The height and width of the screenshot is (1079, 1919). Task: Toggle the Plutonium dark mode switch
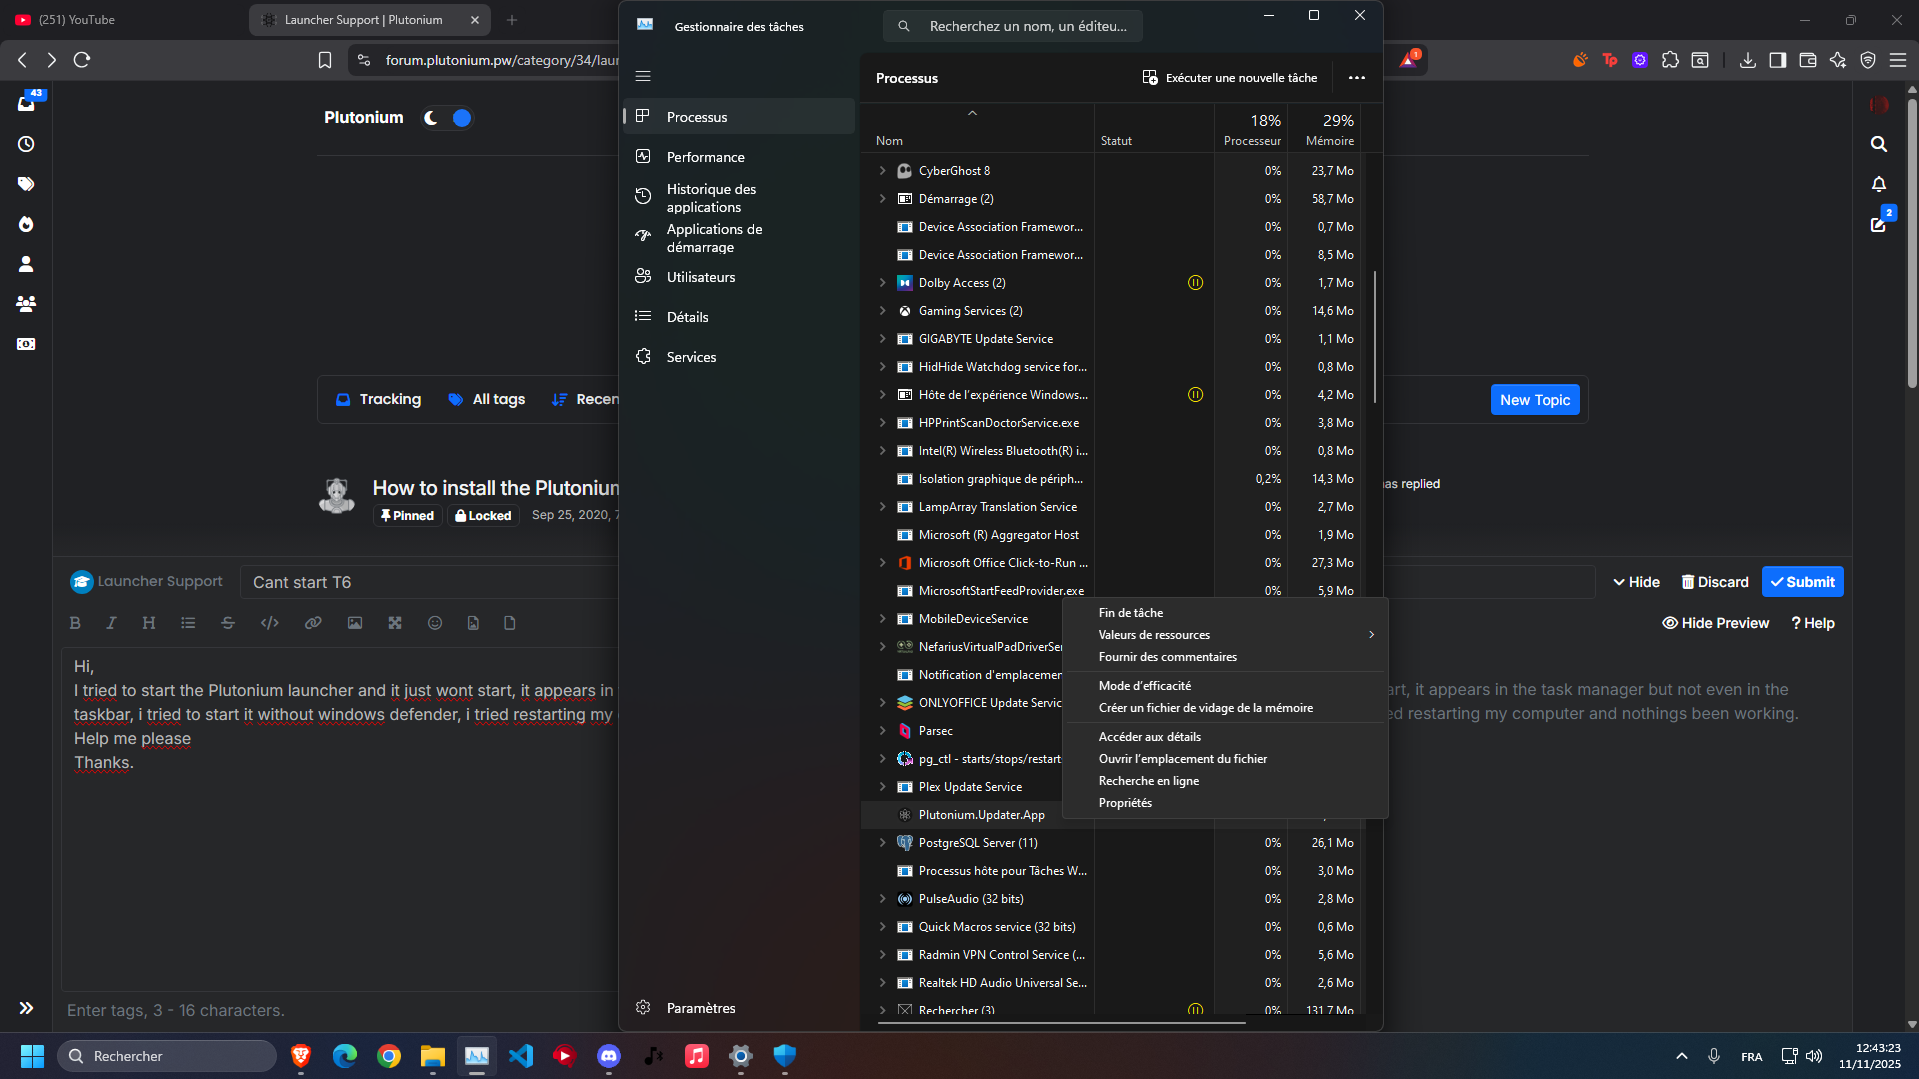pos(447,118)
